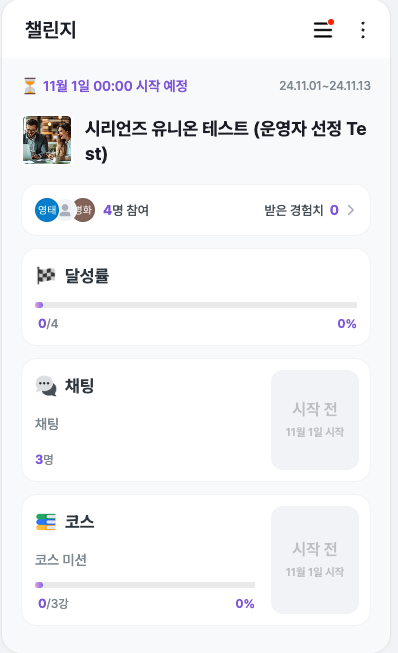Click the 11월 1일 00:00 시작 예정 notice
The height and width of the screenshot is (653, 398).
click(115, 86)
